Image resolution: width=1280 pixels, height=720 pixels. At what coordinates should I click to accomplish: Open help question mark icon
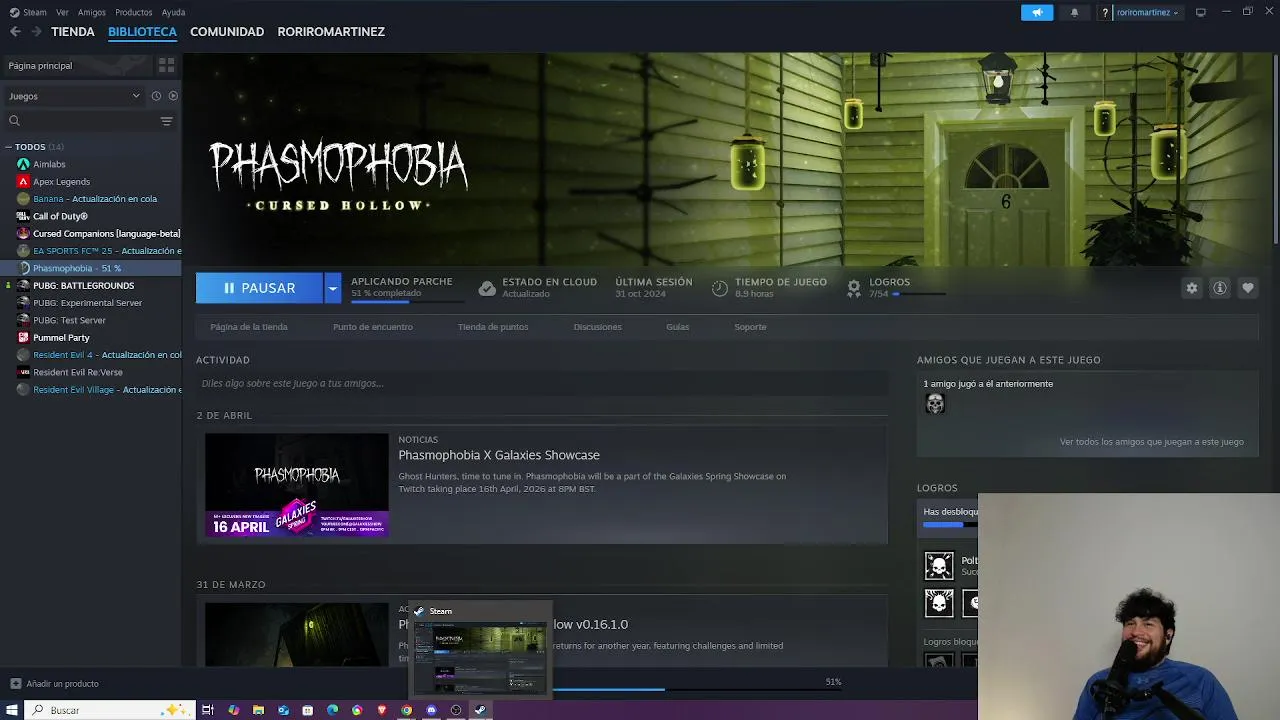click(1105, 12)
